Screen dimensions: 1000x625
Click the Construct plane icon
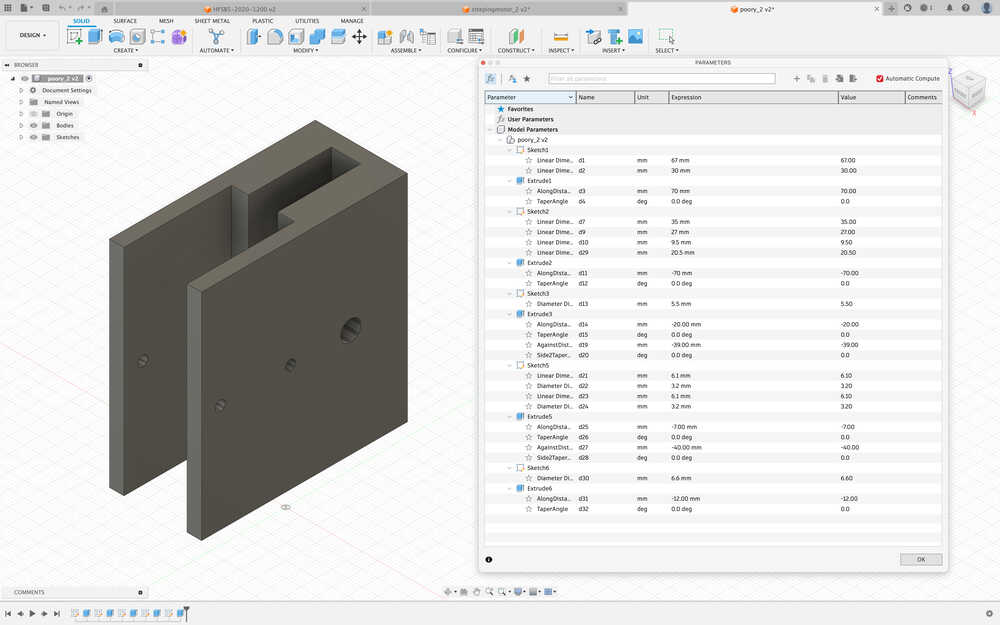point(516,36)
